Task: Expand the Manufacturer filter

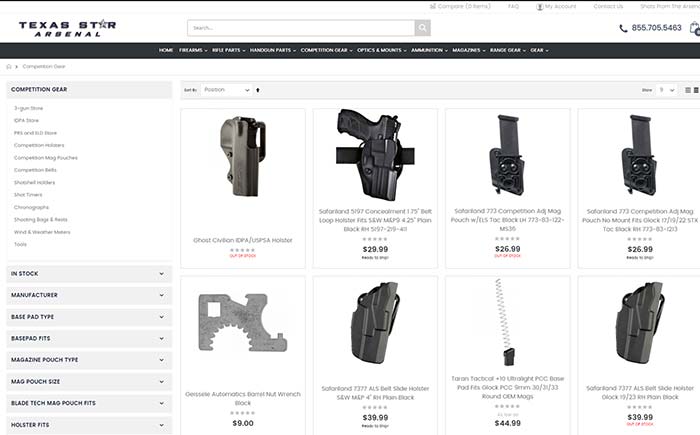Action: (x=89, y=295)
